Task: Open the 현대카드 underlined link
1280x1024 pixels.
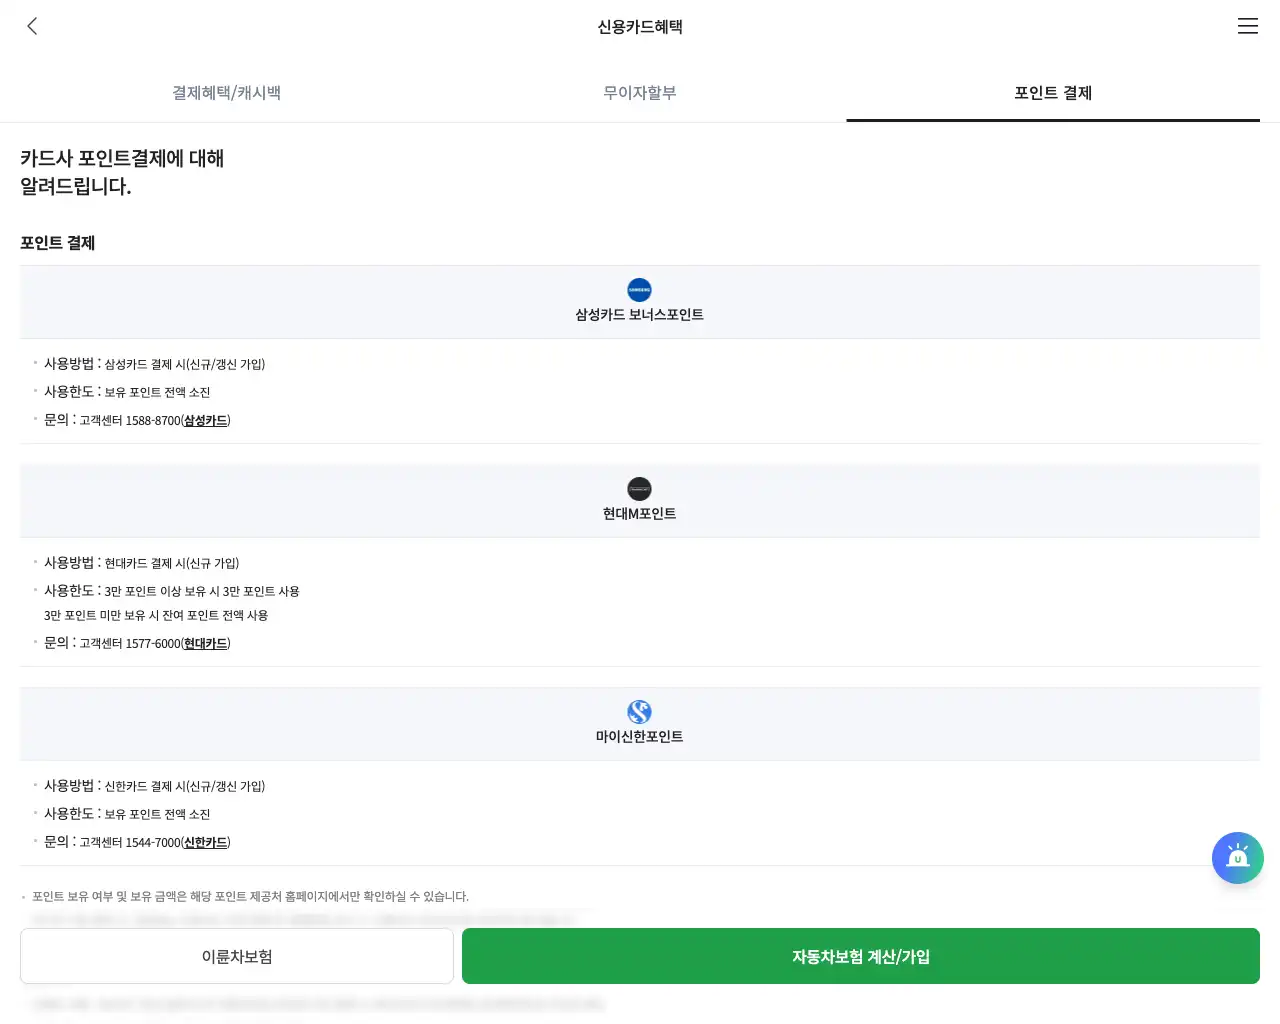Action: 205,643
